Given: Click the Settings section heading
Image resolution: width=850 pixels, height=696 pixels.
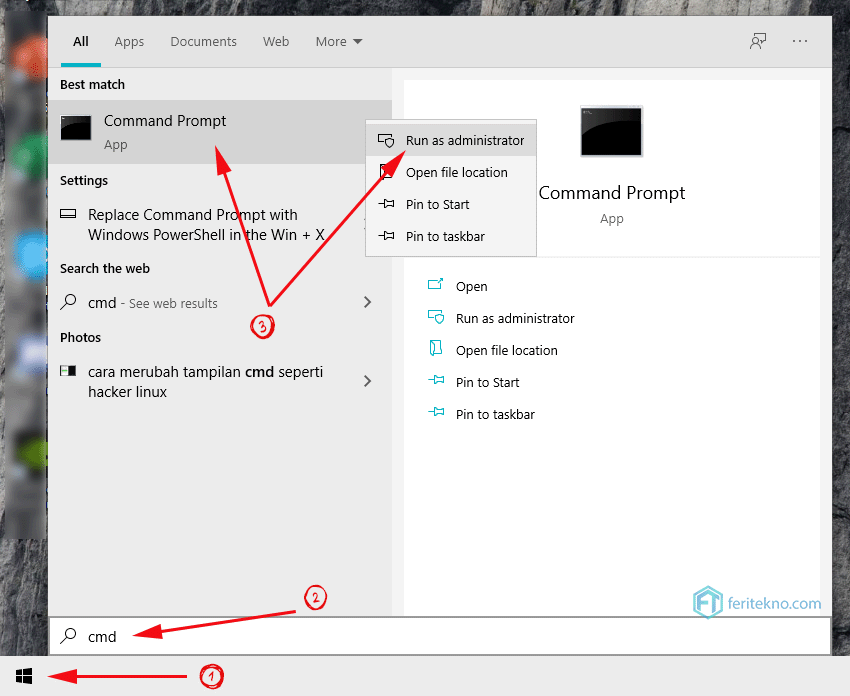Looking at the screenshot, I should tap(84, 181).
